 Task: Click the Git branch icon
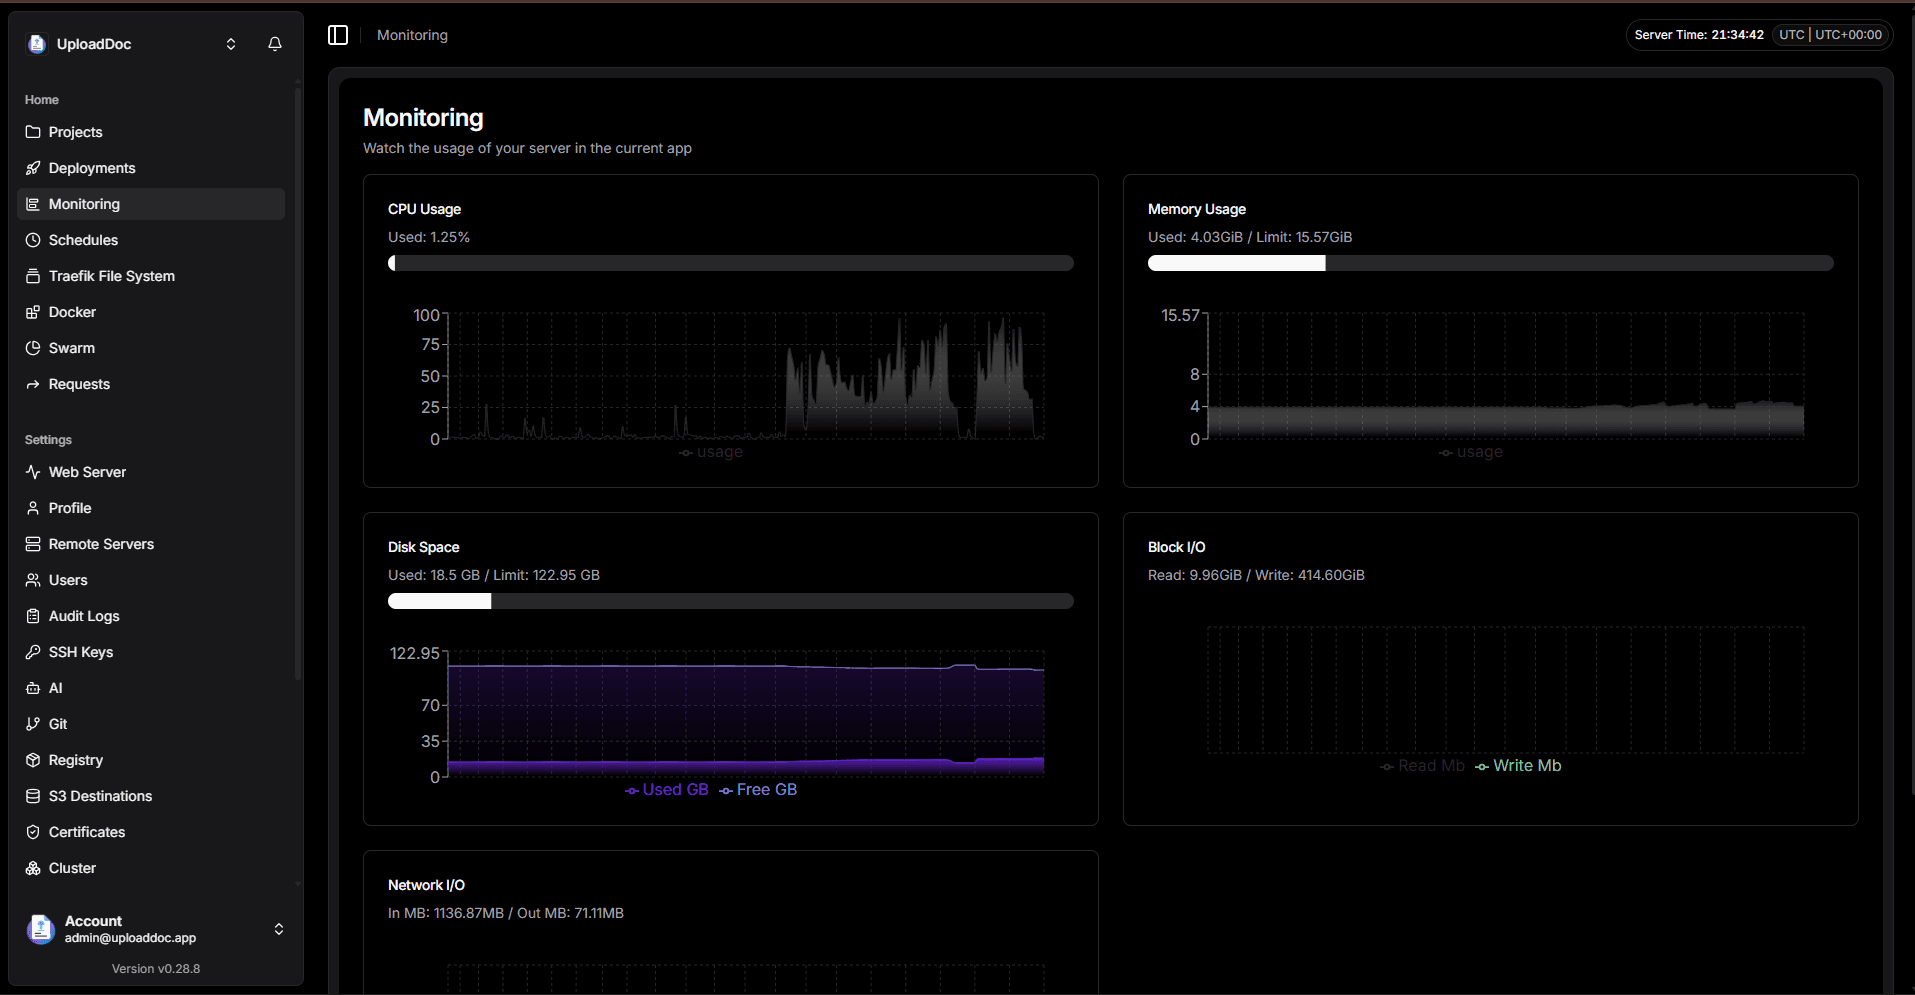[33, 724]
